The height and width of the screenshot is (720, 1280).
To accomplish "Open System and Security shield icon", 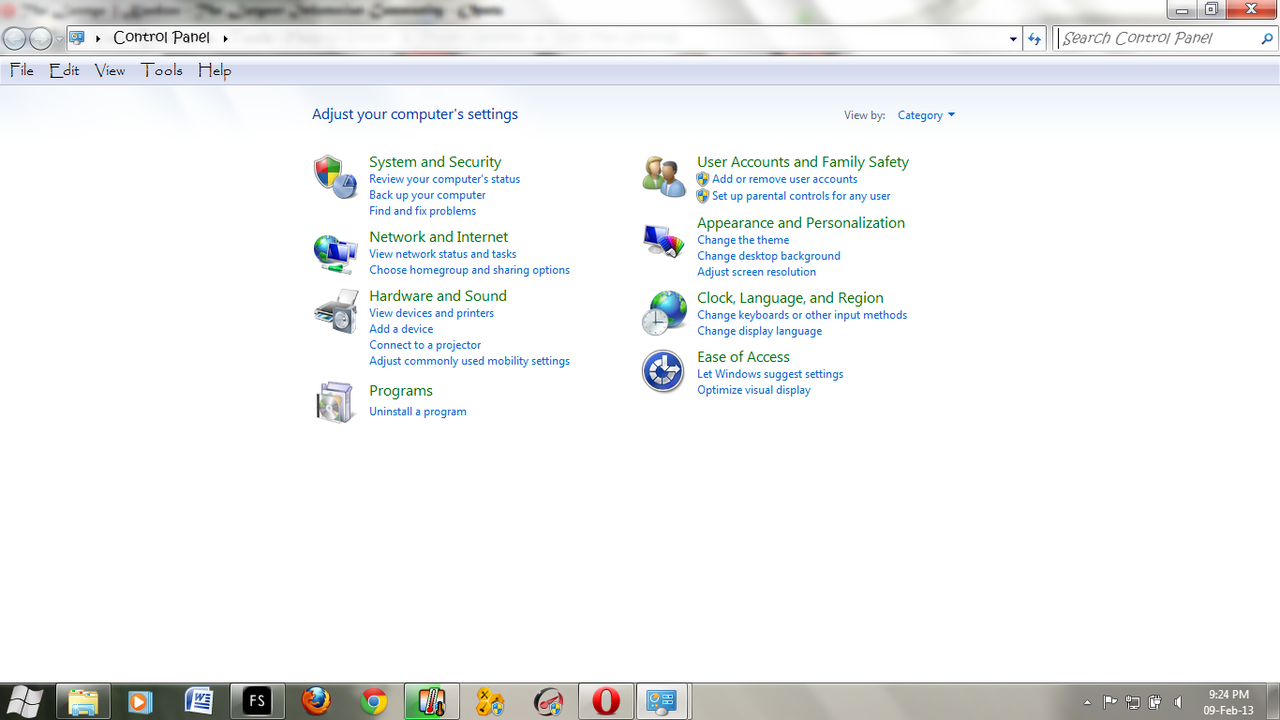I will click(334, 178).
